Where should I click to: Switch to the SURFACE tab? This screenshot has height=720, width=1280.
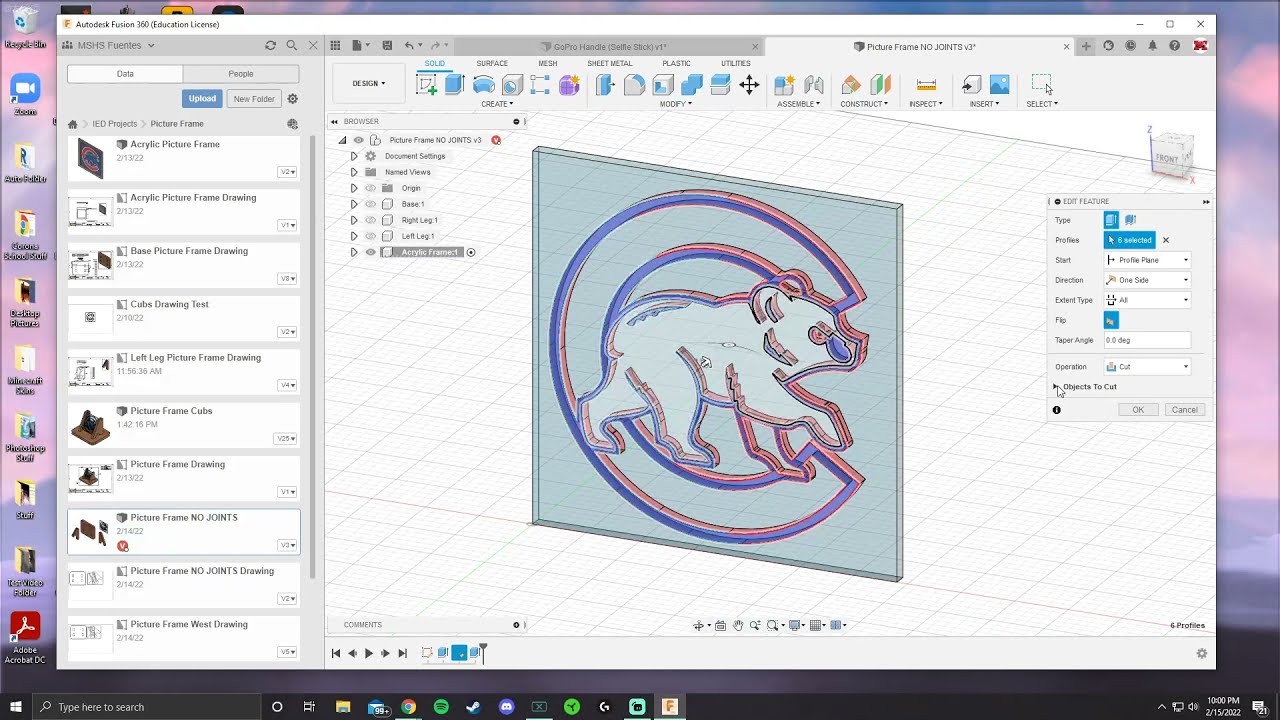[x=492, y=63]
